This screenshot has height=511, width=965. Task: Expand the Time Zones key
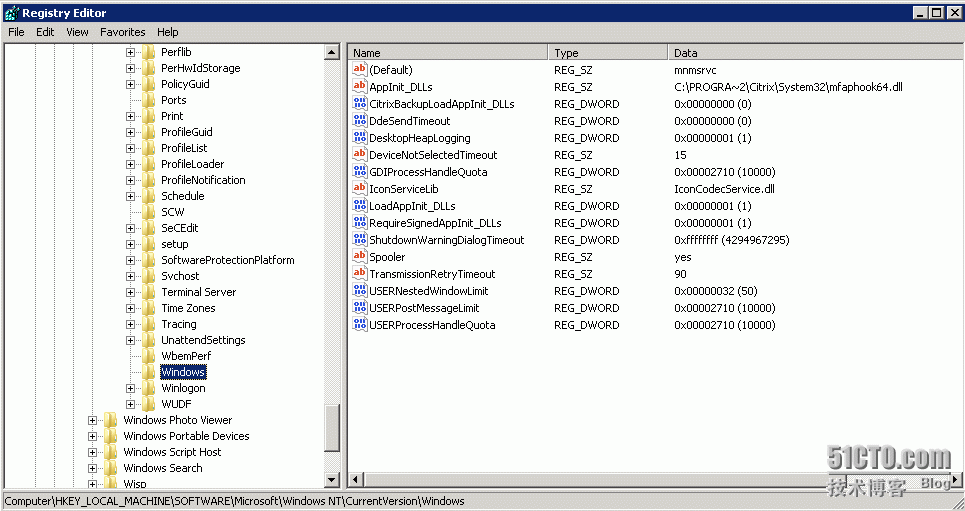[130, 308]
